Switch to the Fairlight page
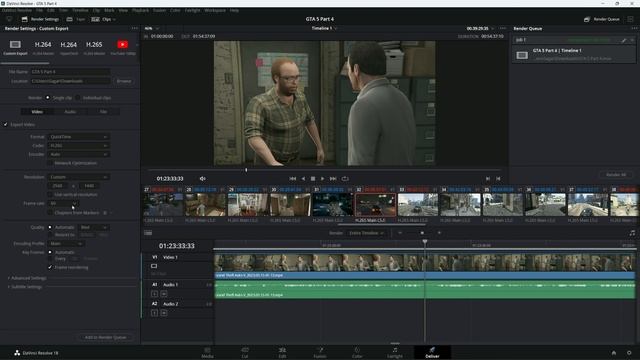The image size is (640, 360). [x=395, y=353]
